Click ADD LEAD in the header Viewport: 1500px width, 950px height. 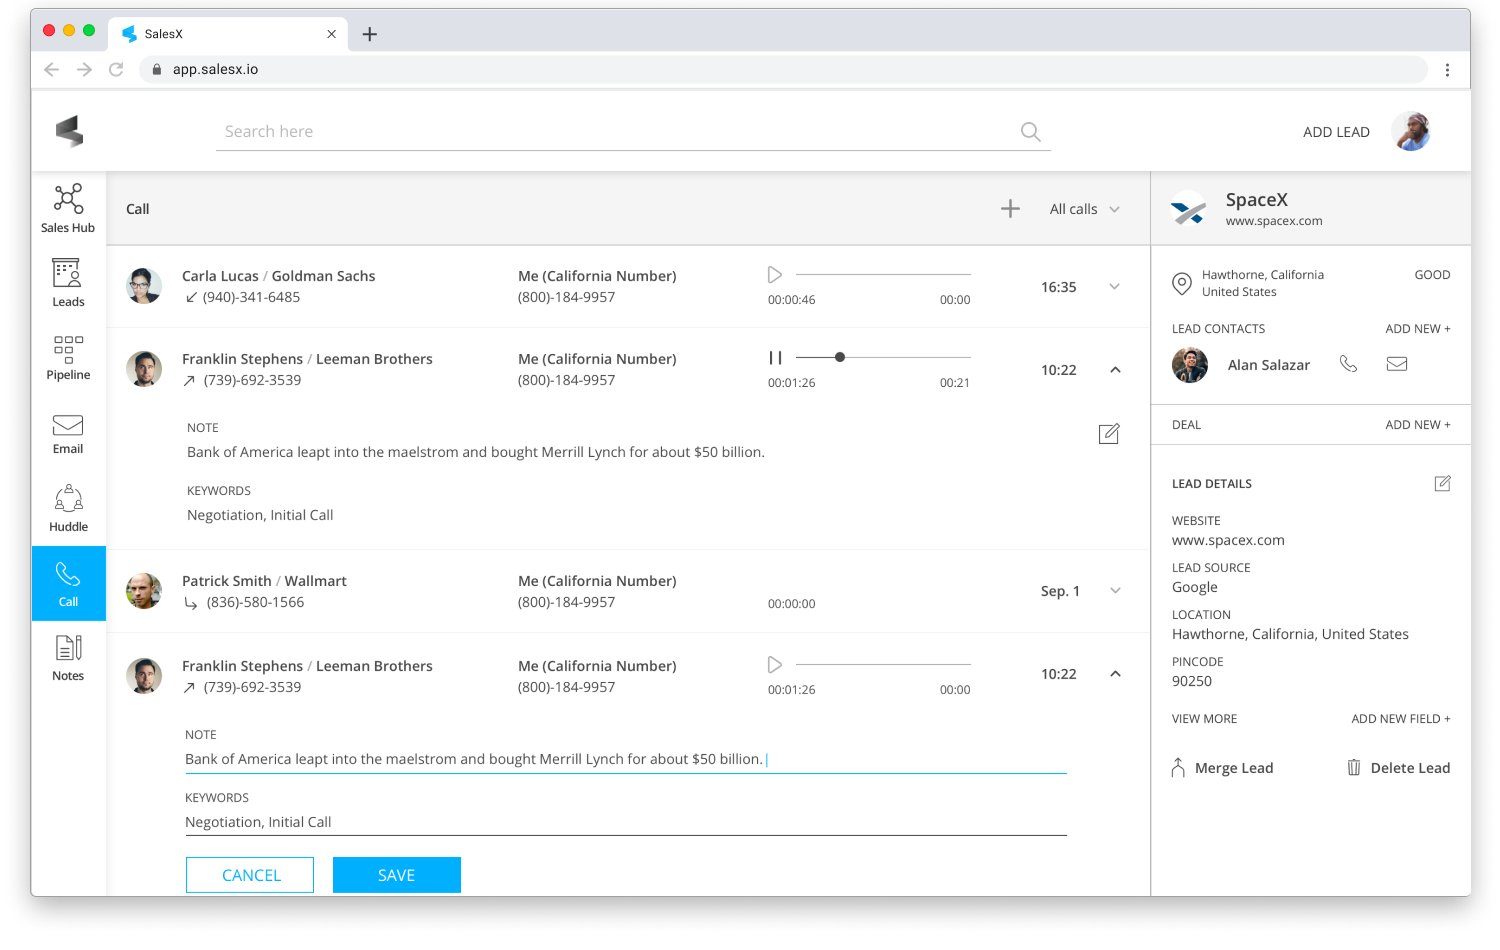click(1335, 132)
